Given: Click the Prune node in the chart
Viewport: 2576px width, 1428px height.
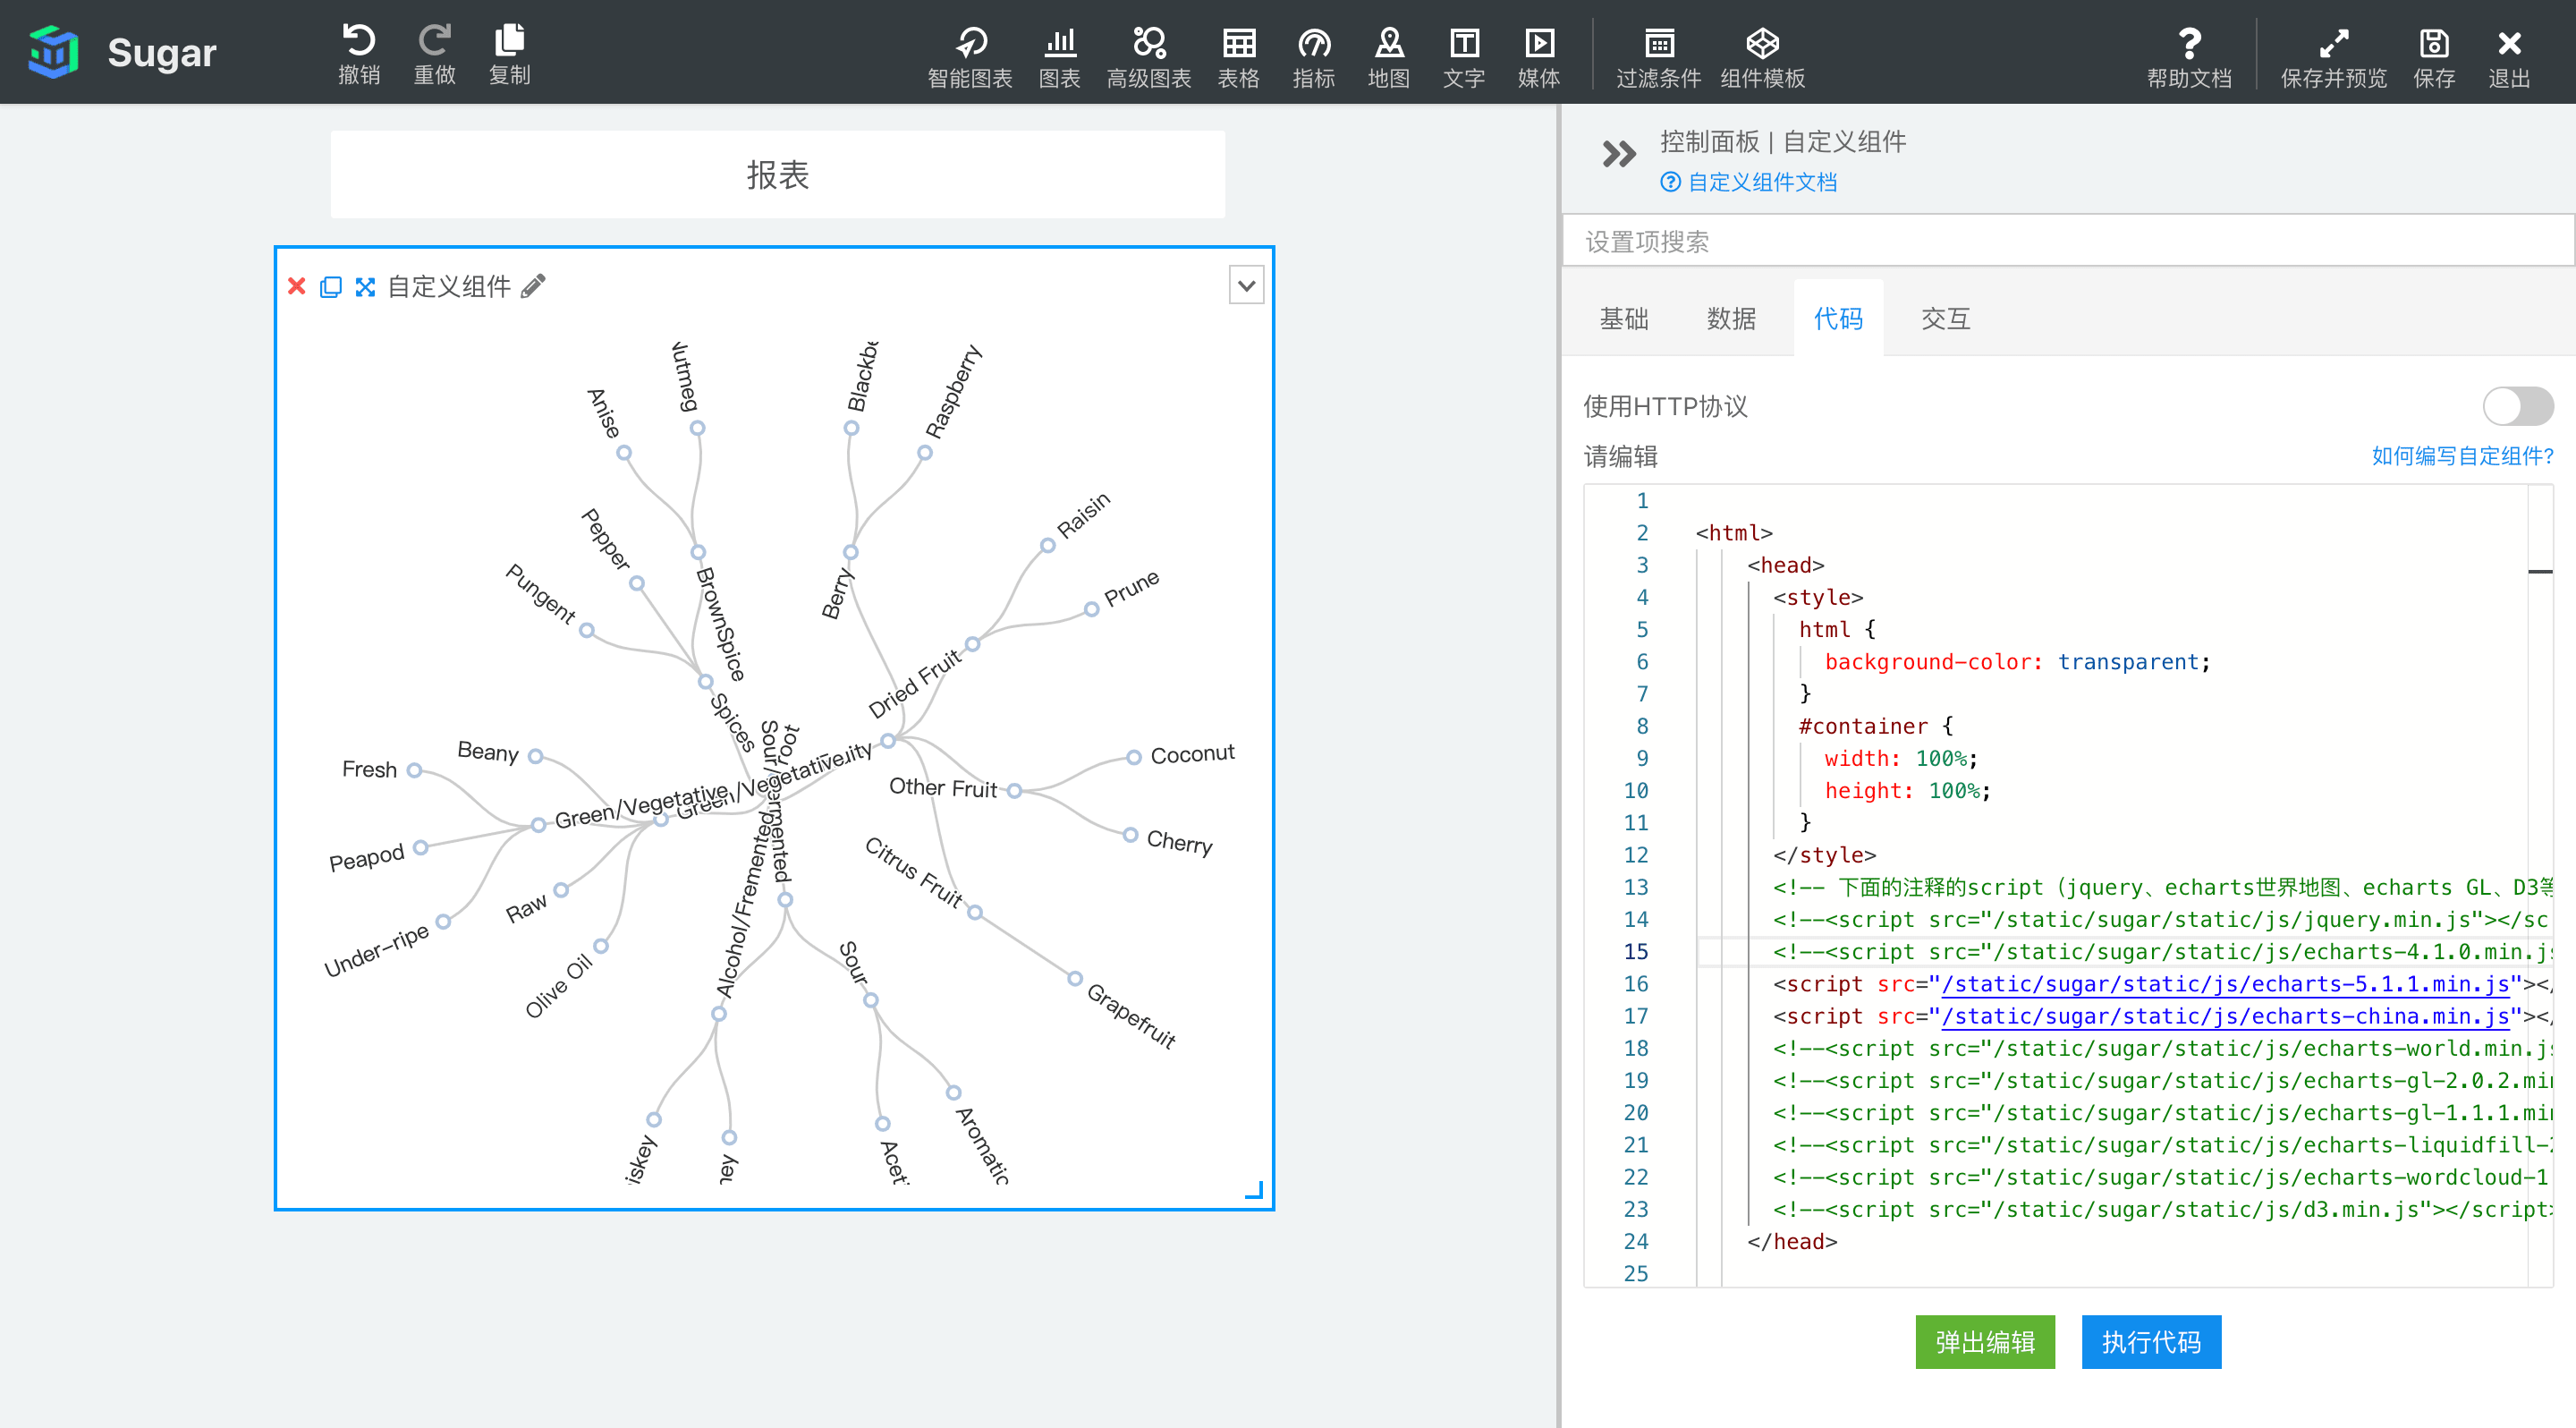Looking at the screenshot, I should pyautogui.click(x=1091, y=609).
